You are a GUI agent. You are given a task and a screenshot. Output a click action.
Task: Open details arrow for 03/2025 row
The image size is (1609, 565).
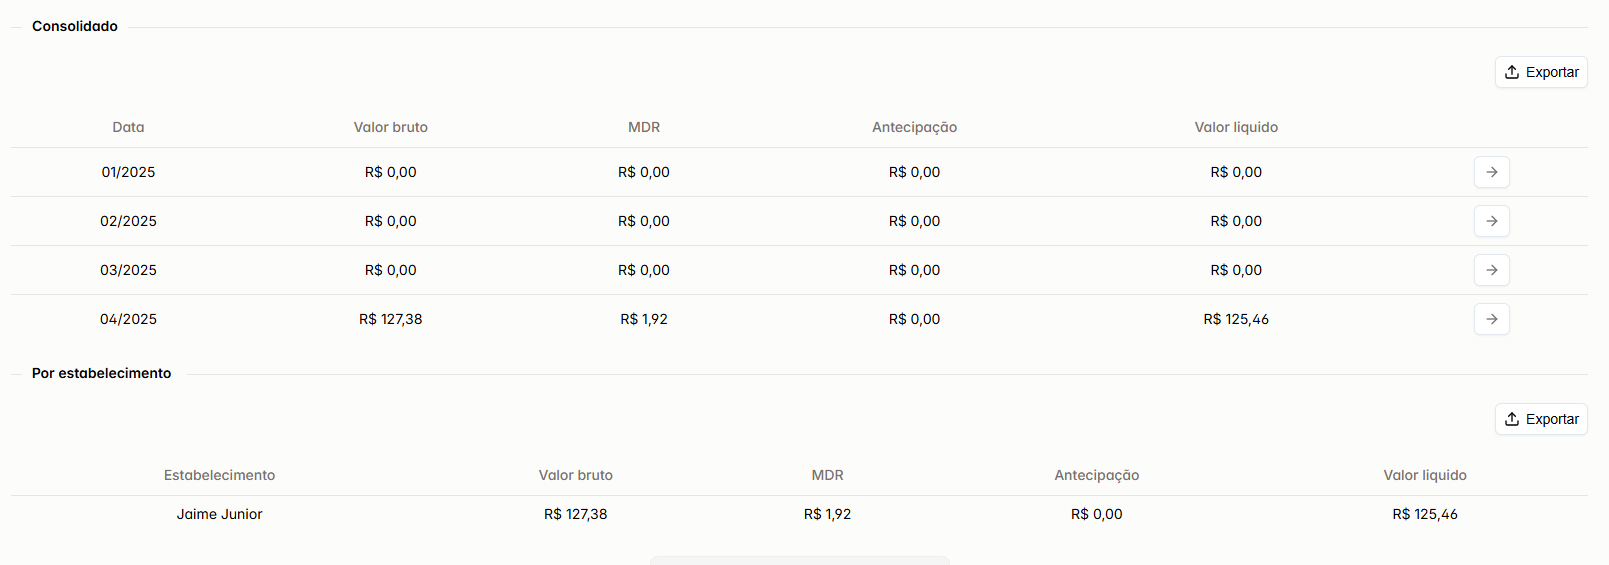(1491, 270)
